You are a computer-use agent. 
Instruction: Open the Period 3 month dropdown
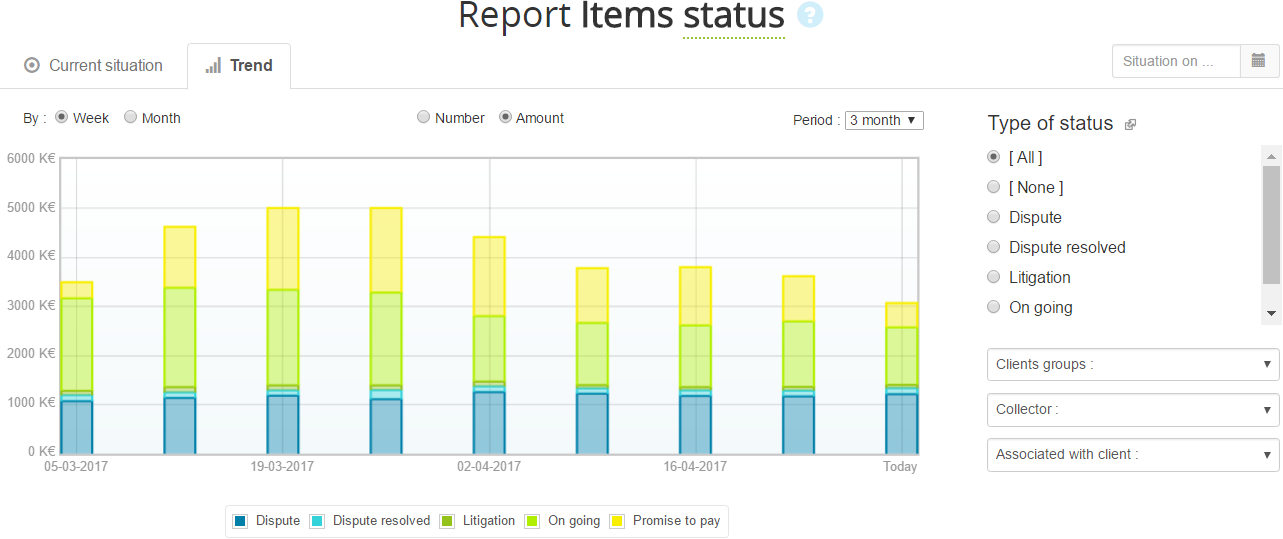coord(884,120)
